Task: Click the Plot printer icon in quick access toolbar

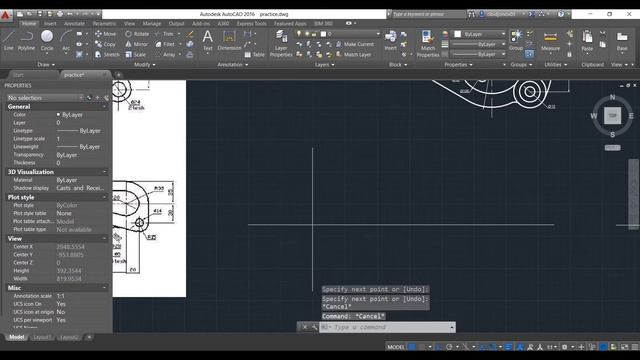Action: 60,14
